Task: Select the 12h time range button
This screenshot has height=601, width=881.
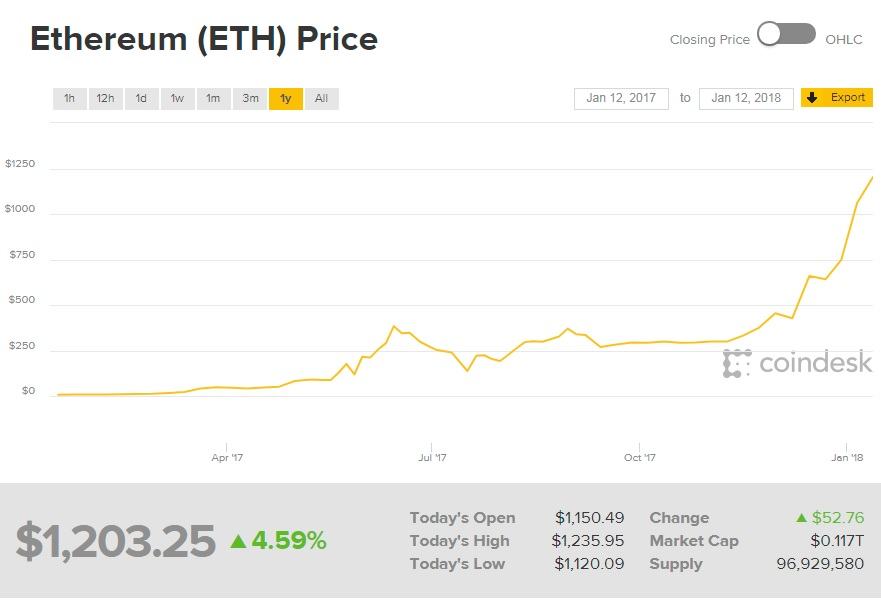Action: pyautogui.click(x=105, y=98)
